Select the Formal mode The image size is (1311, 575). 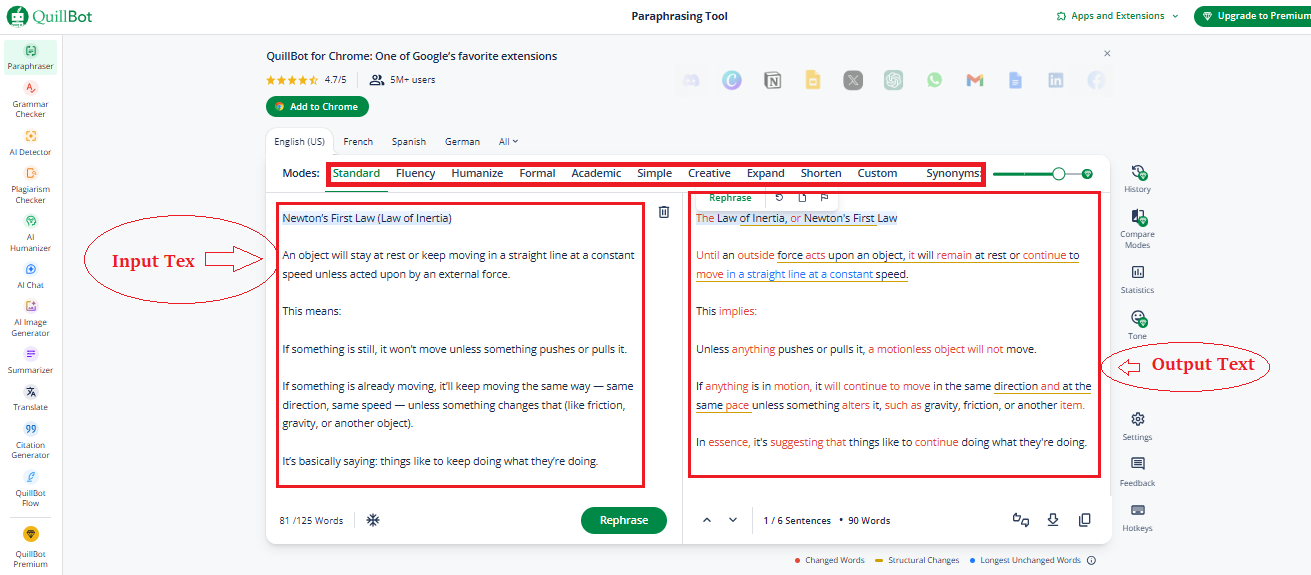pos(537,173)
